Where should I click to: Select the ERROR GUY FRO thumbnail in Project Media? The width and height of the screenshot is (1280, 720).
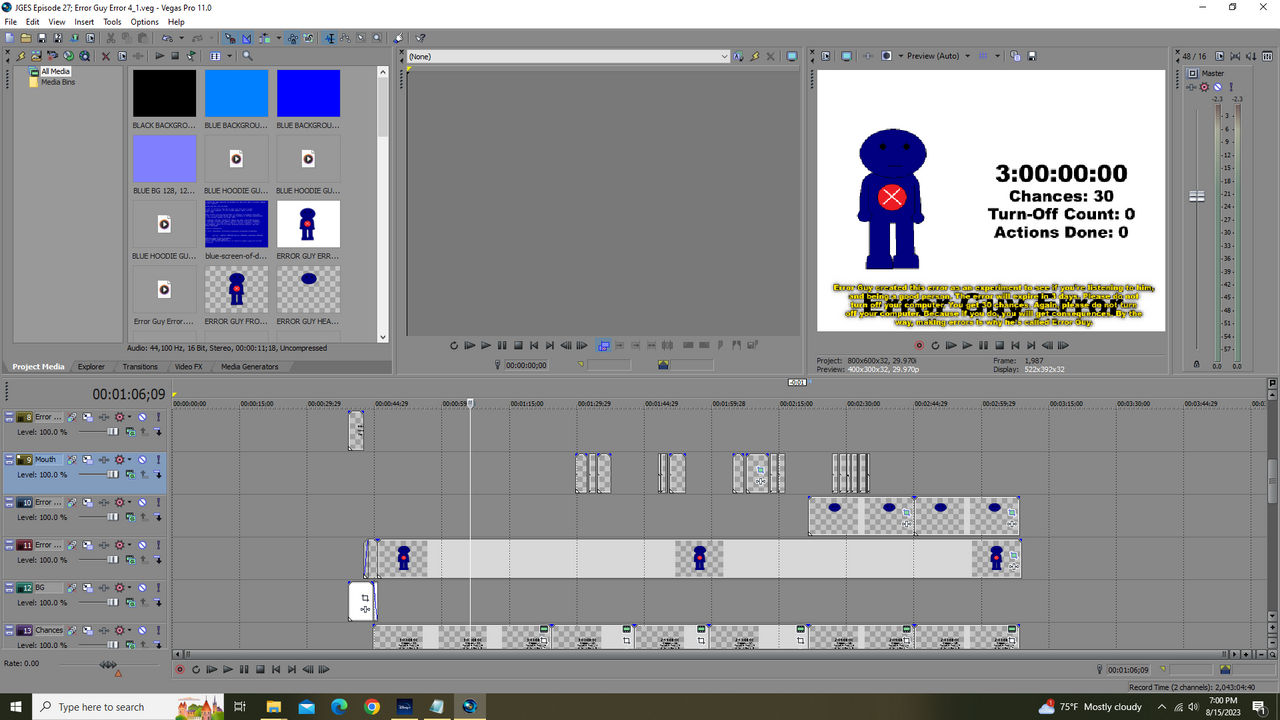pos(236,290)
